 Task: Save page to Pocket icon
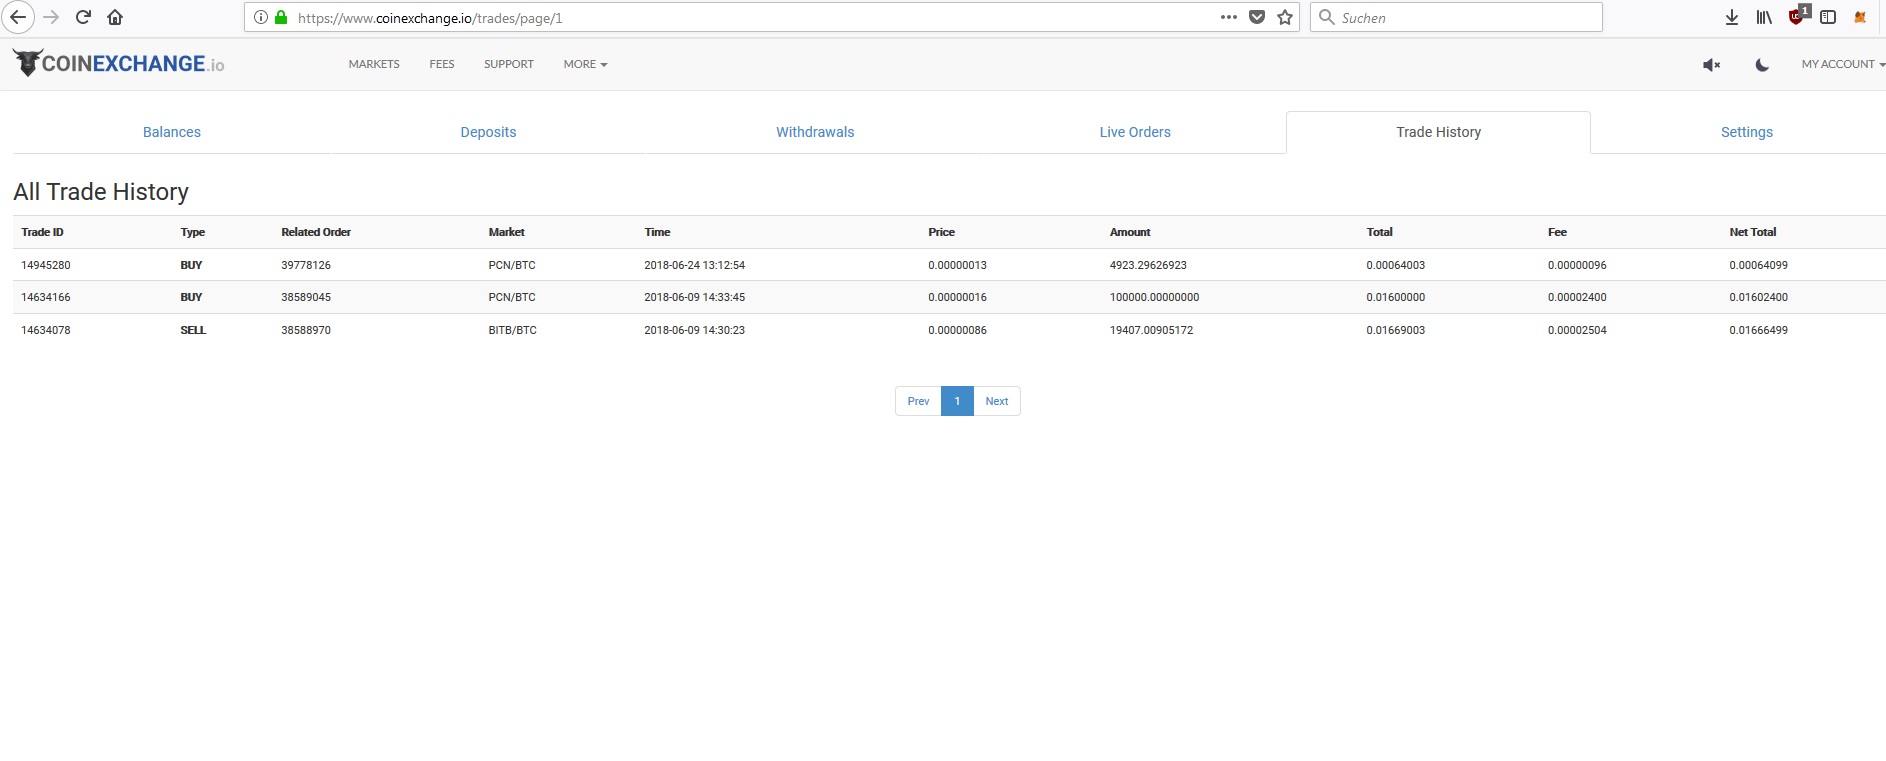coord(1257,17)
